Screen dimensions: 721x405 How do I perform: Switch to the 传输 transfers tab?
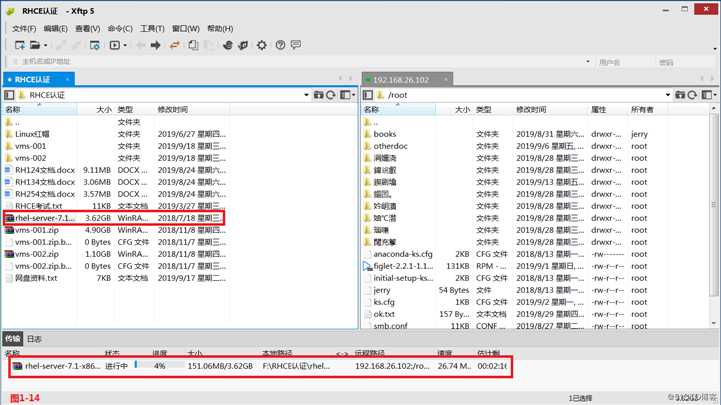point(12,339)
